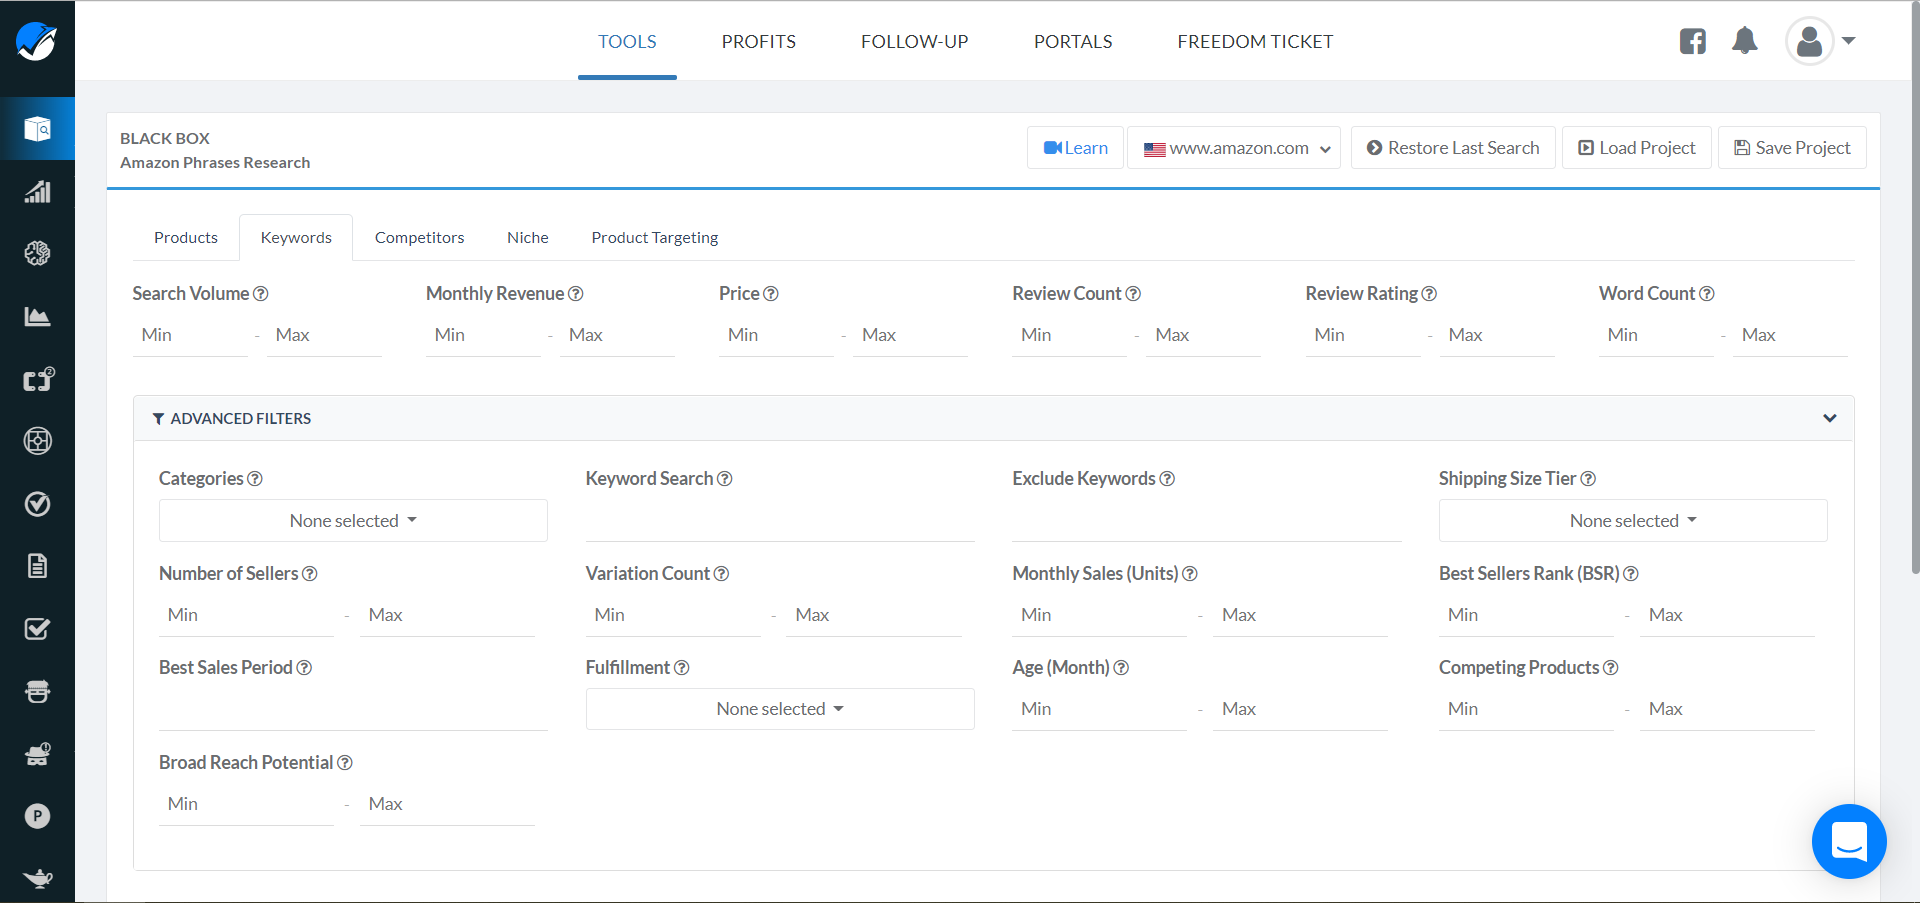This screenshot has height=903, width=1920.
Task: Go to the PROFITS menu
Action: [758, 42]
